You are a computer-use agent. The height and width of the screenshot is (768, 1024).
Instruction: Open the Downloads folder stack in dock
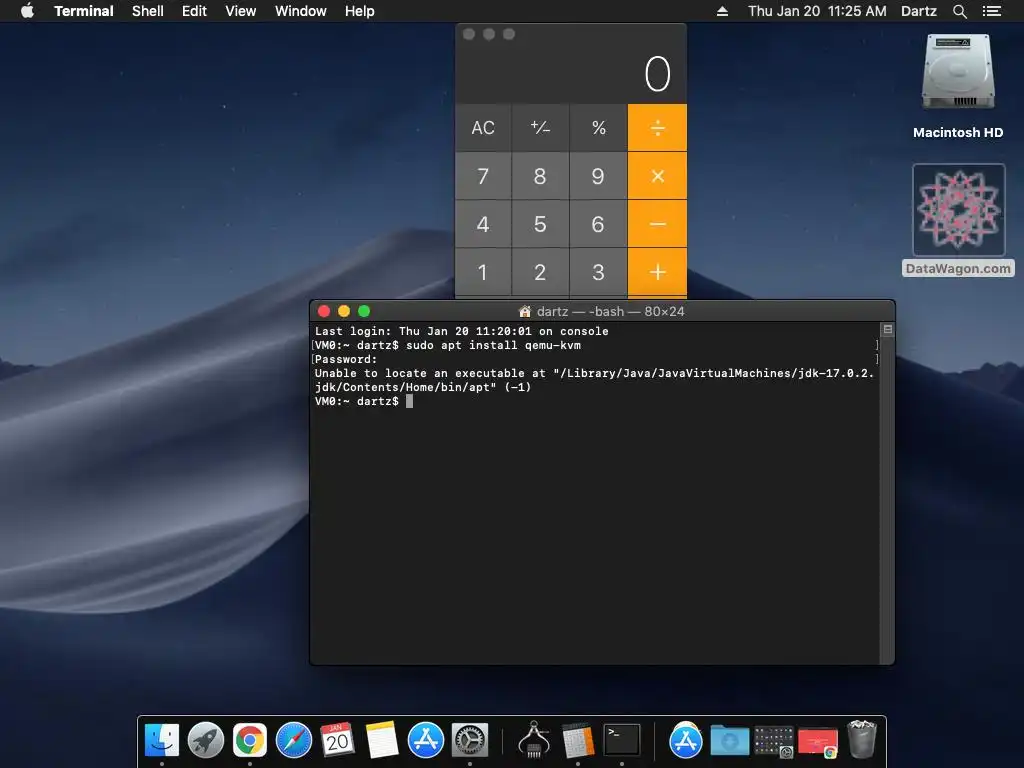point(729,741)
